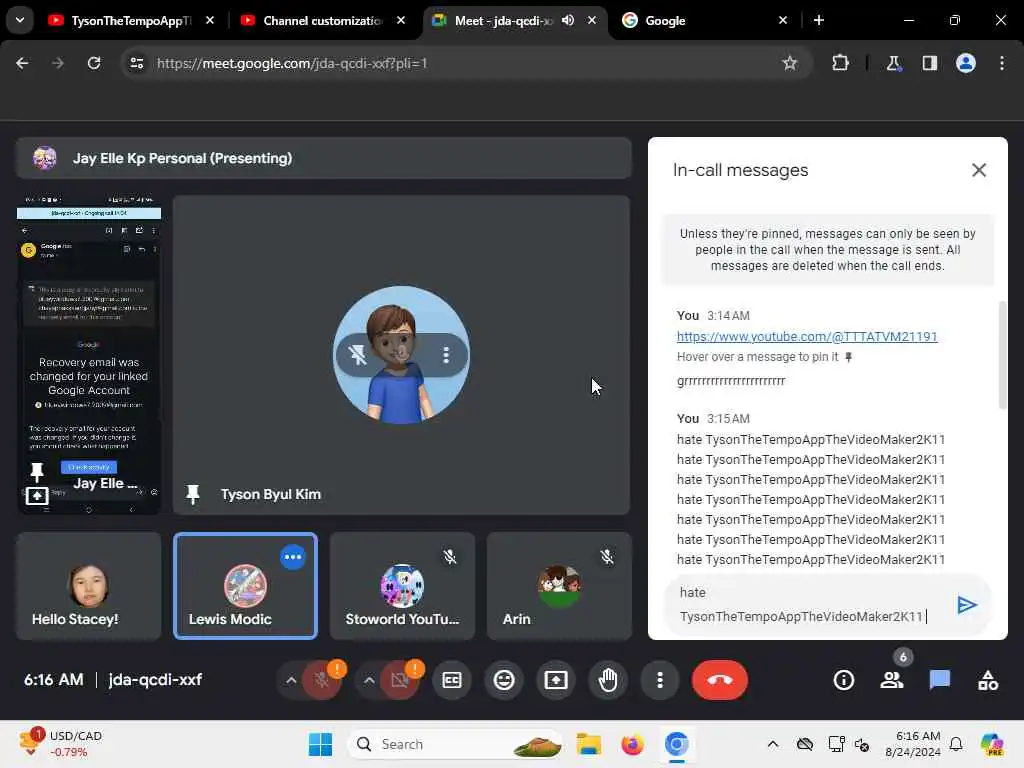Open Chrome Labs flask icon
This screenshot has width=1024, height=768.
tap(893, 63)
